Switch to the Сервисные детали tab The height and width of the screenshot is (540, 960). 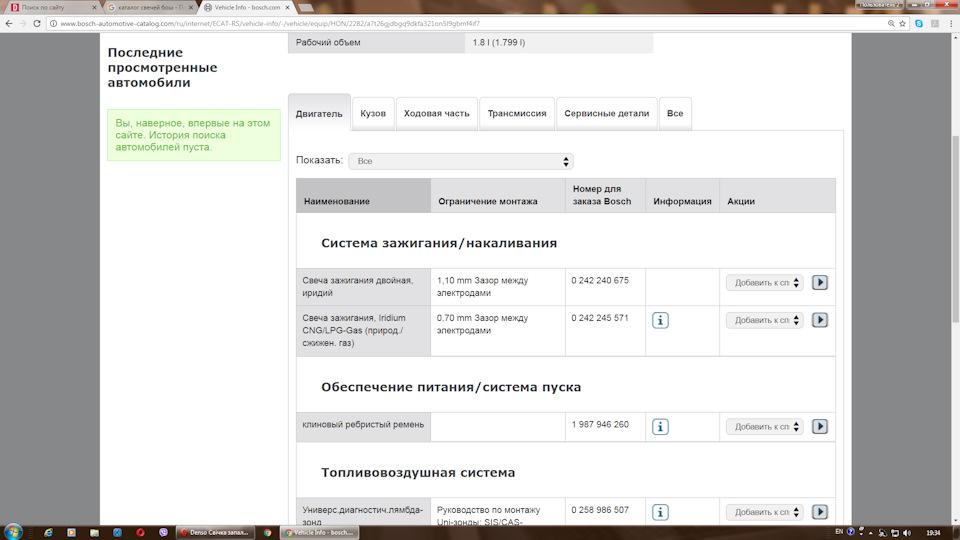point(607,113)
